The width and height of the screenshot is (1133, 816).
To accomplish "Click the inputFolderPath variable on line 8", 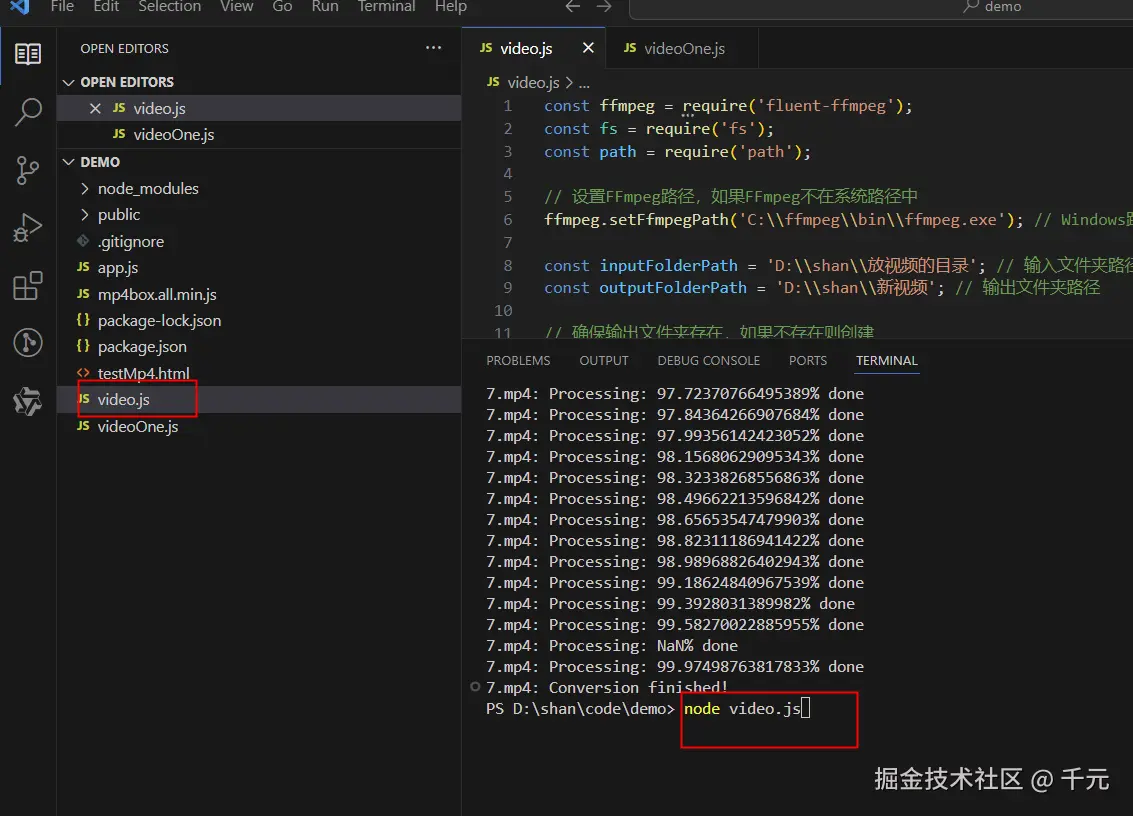I will (668, 266).
